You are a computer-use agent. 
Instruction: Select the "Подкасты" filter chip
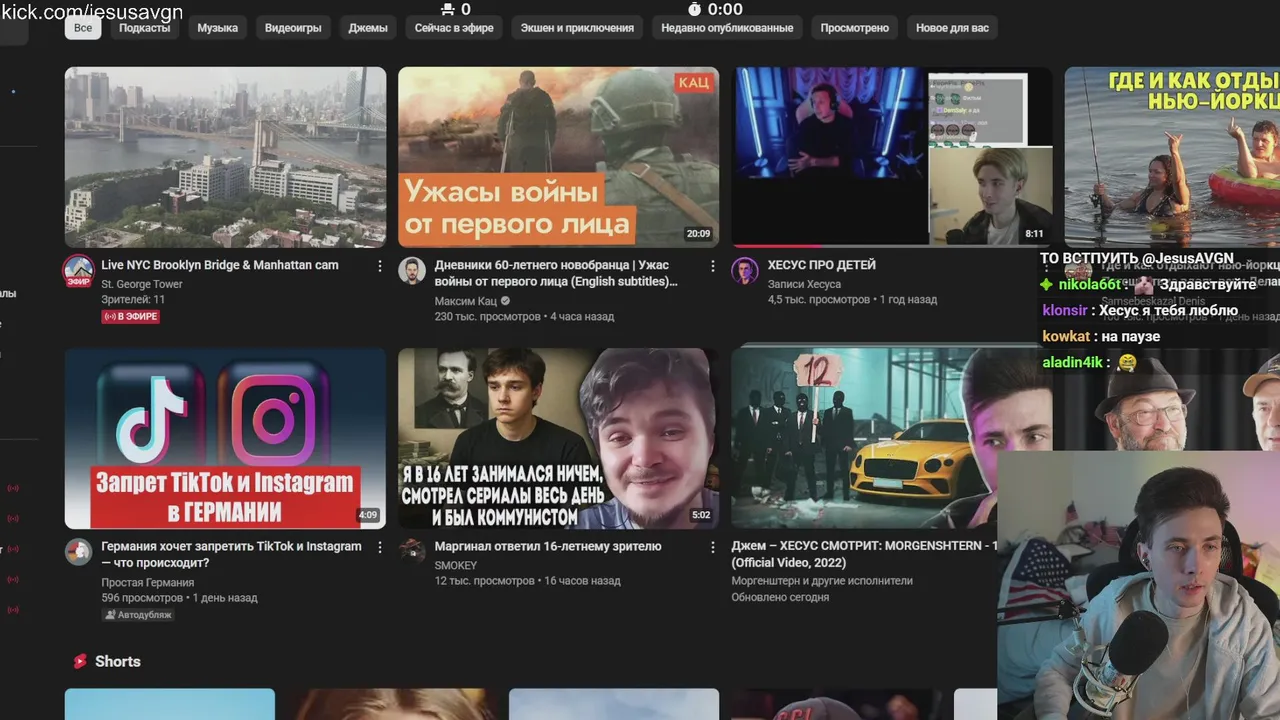click(x=144, y=28)
